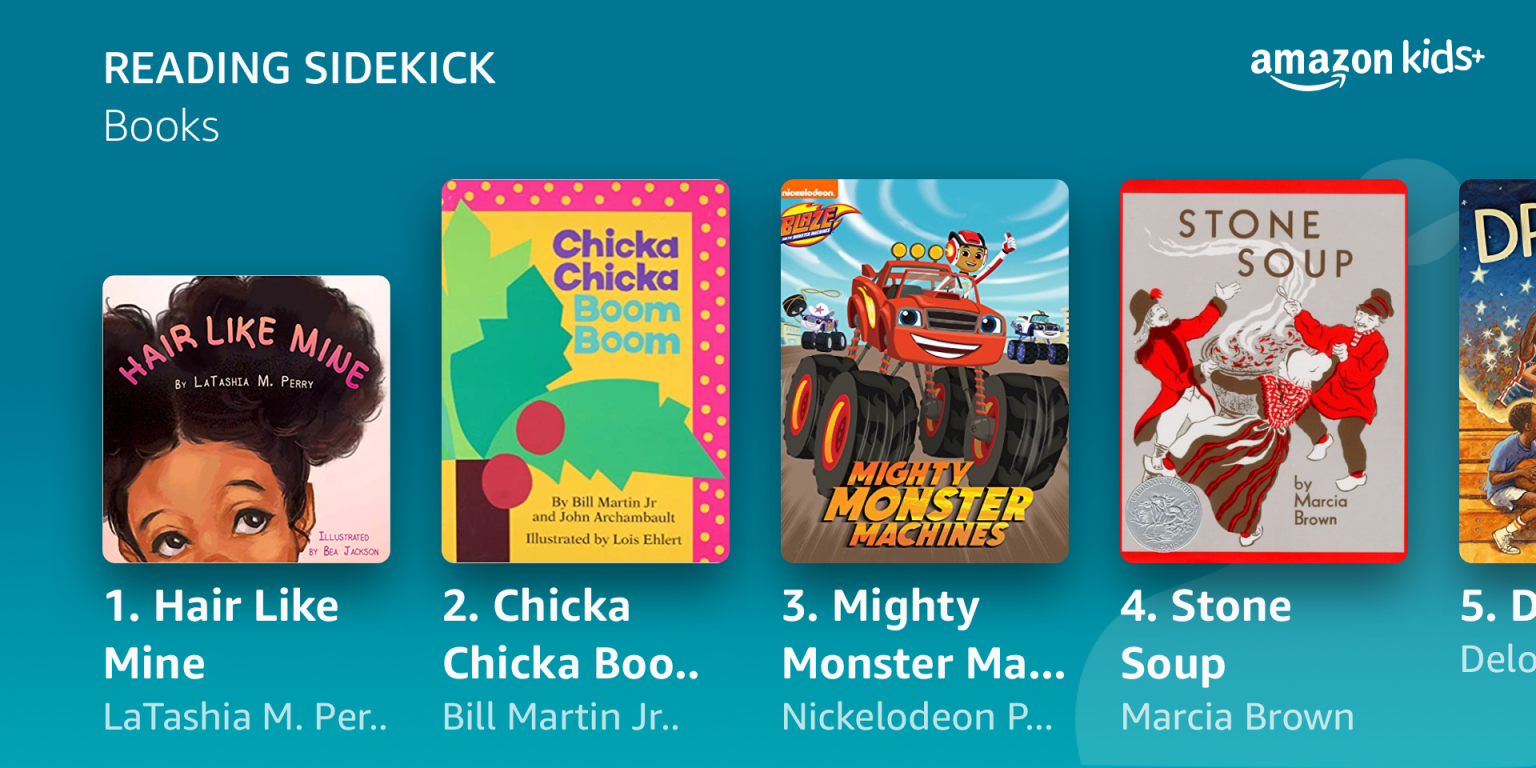
Task: Click the "1. Hair Like Mine" title
Action: click(221, 634)
